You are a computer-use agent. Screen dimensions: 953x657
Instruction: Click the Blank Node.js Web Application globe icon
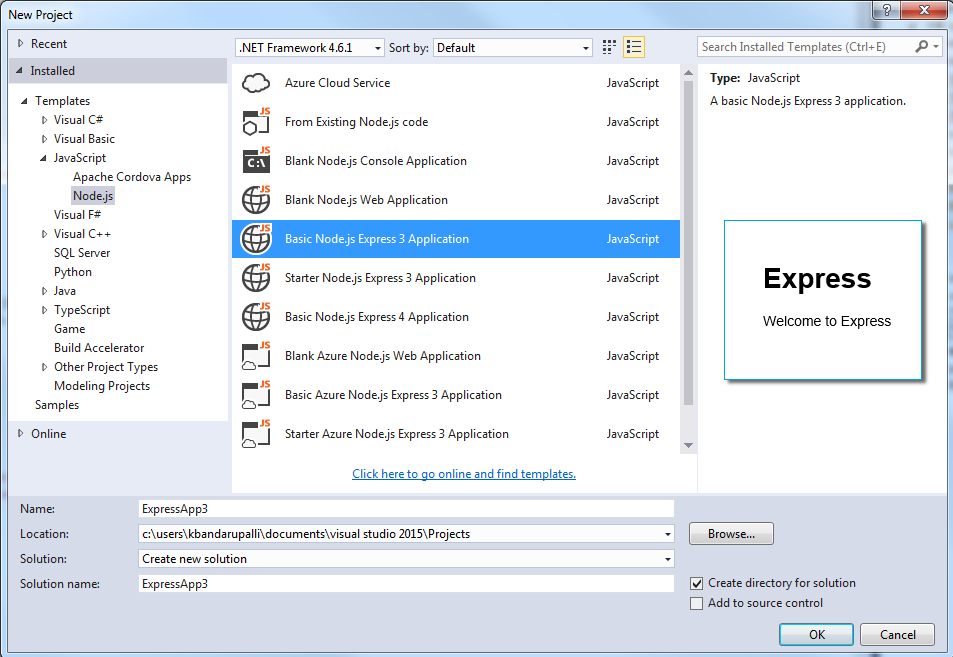[256, 199]
